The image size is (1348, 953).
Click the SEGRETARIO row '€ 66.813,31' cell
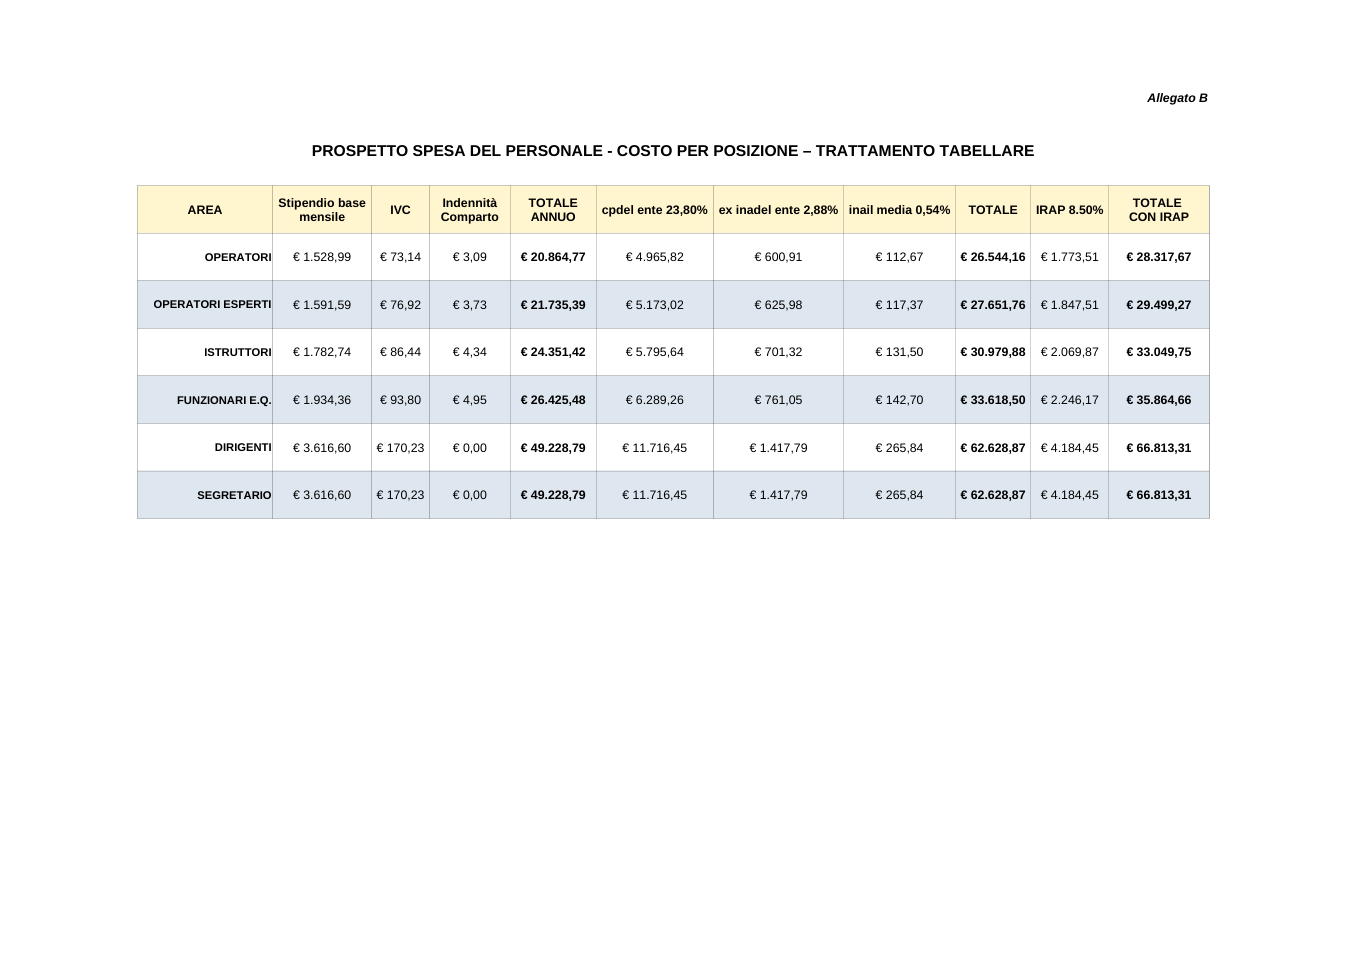(x=1159, y=495)
